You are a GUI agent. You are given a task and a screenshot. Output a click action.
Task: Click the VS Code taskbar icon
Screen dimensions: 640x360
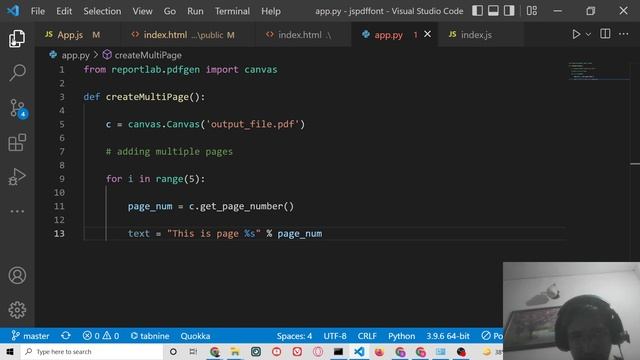coord(359,351)
